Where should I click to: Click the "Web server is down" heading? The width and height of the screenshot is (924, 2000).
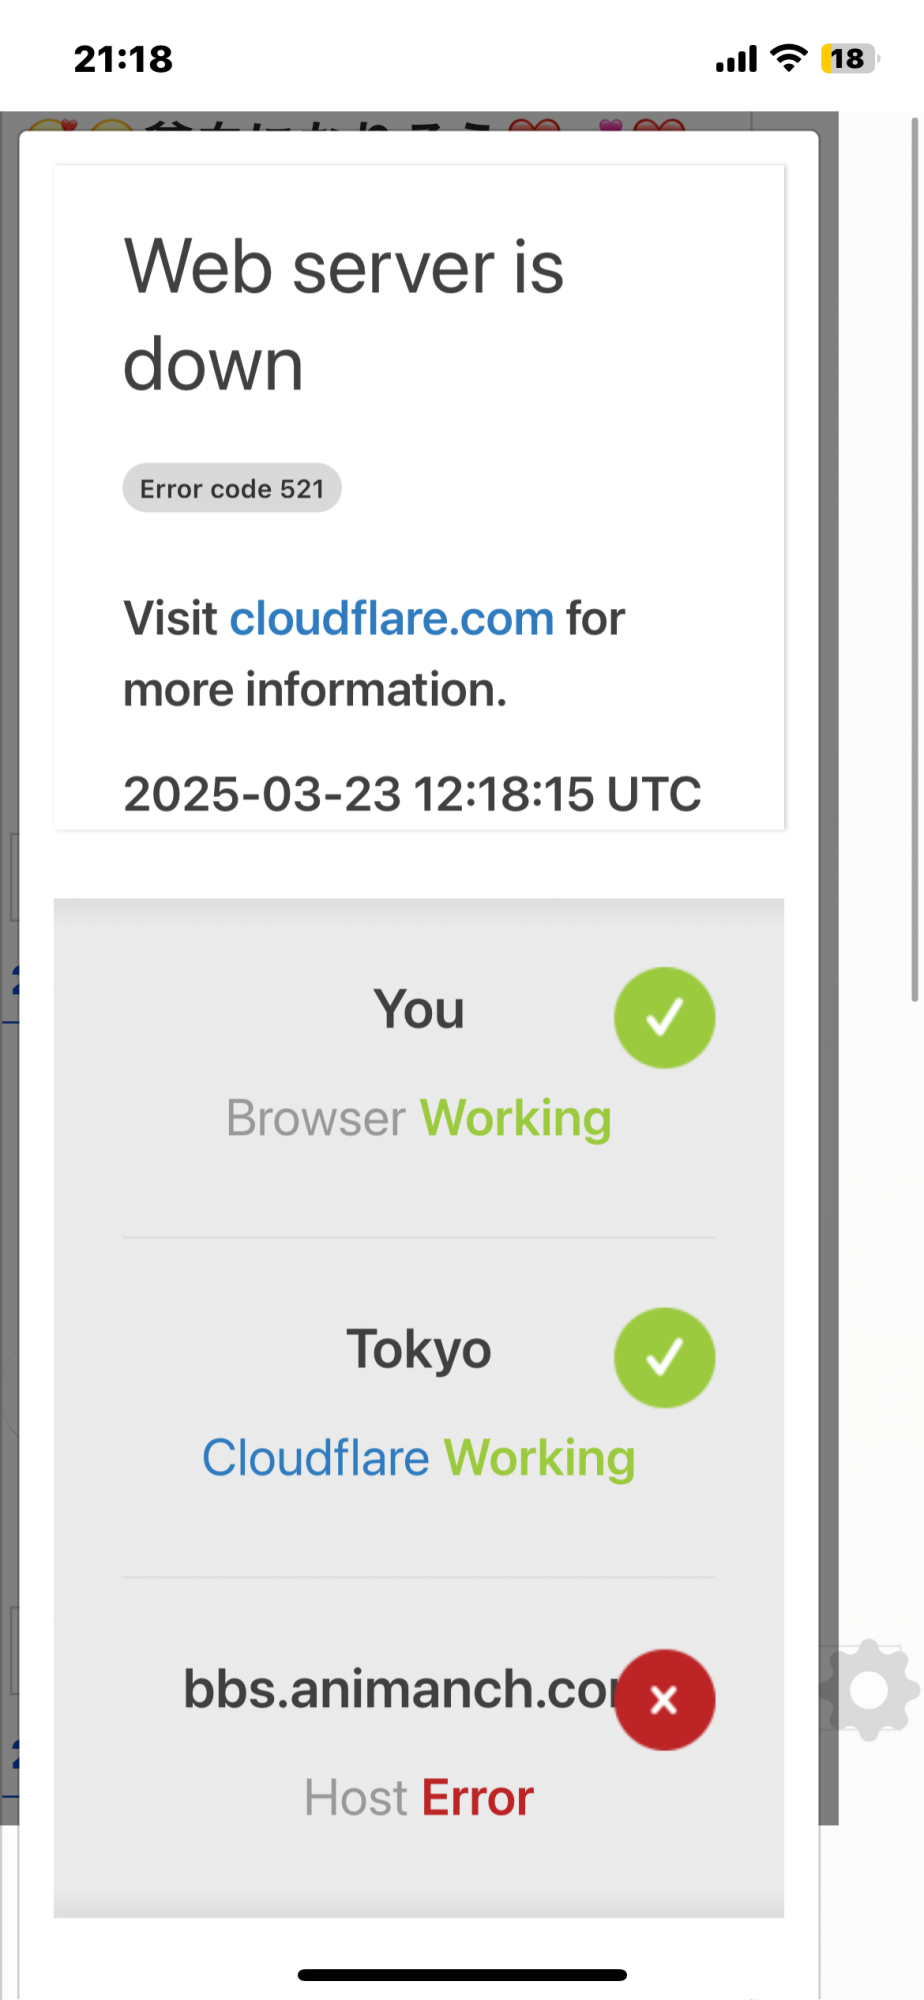[343, 315]
